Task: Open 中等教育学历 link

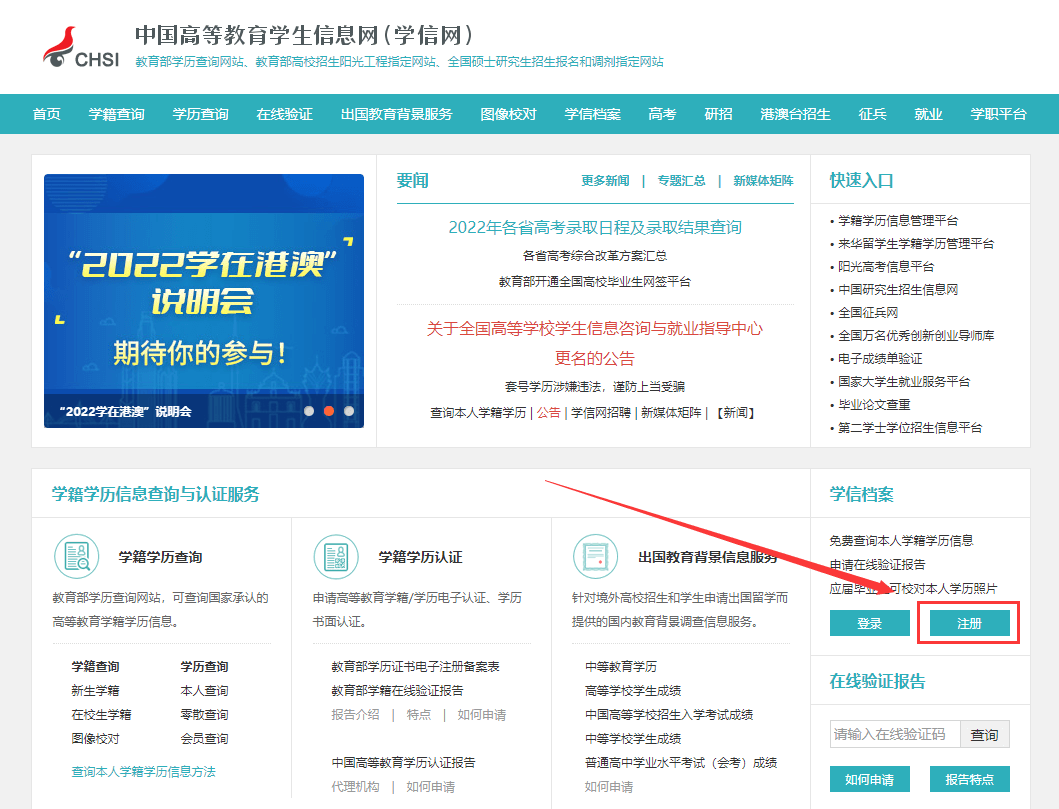Action: pos(621,667)
